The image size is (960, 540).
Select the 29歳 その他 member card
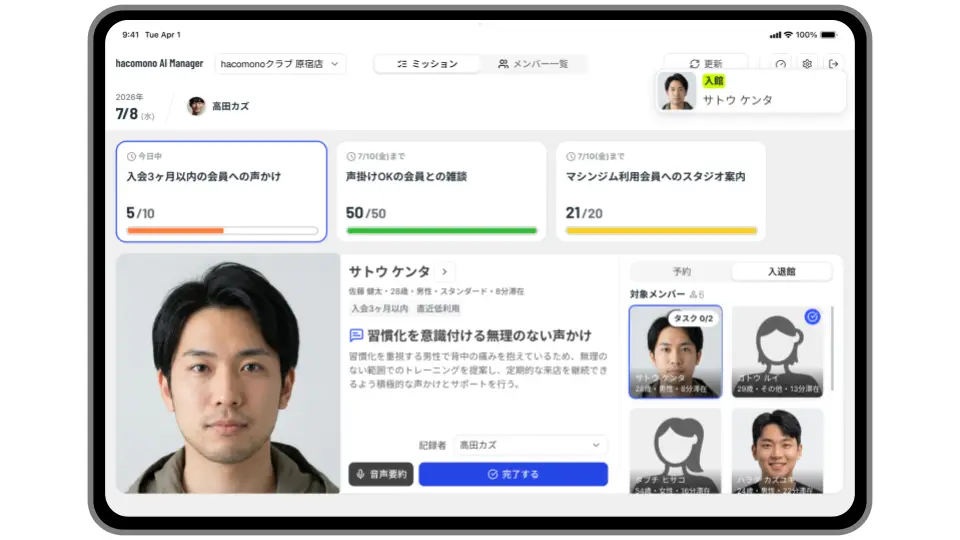click(778, 352)
